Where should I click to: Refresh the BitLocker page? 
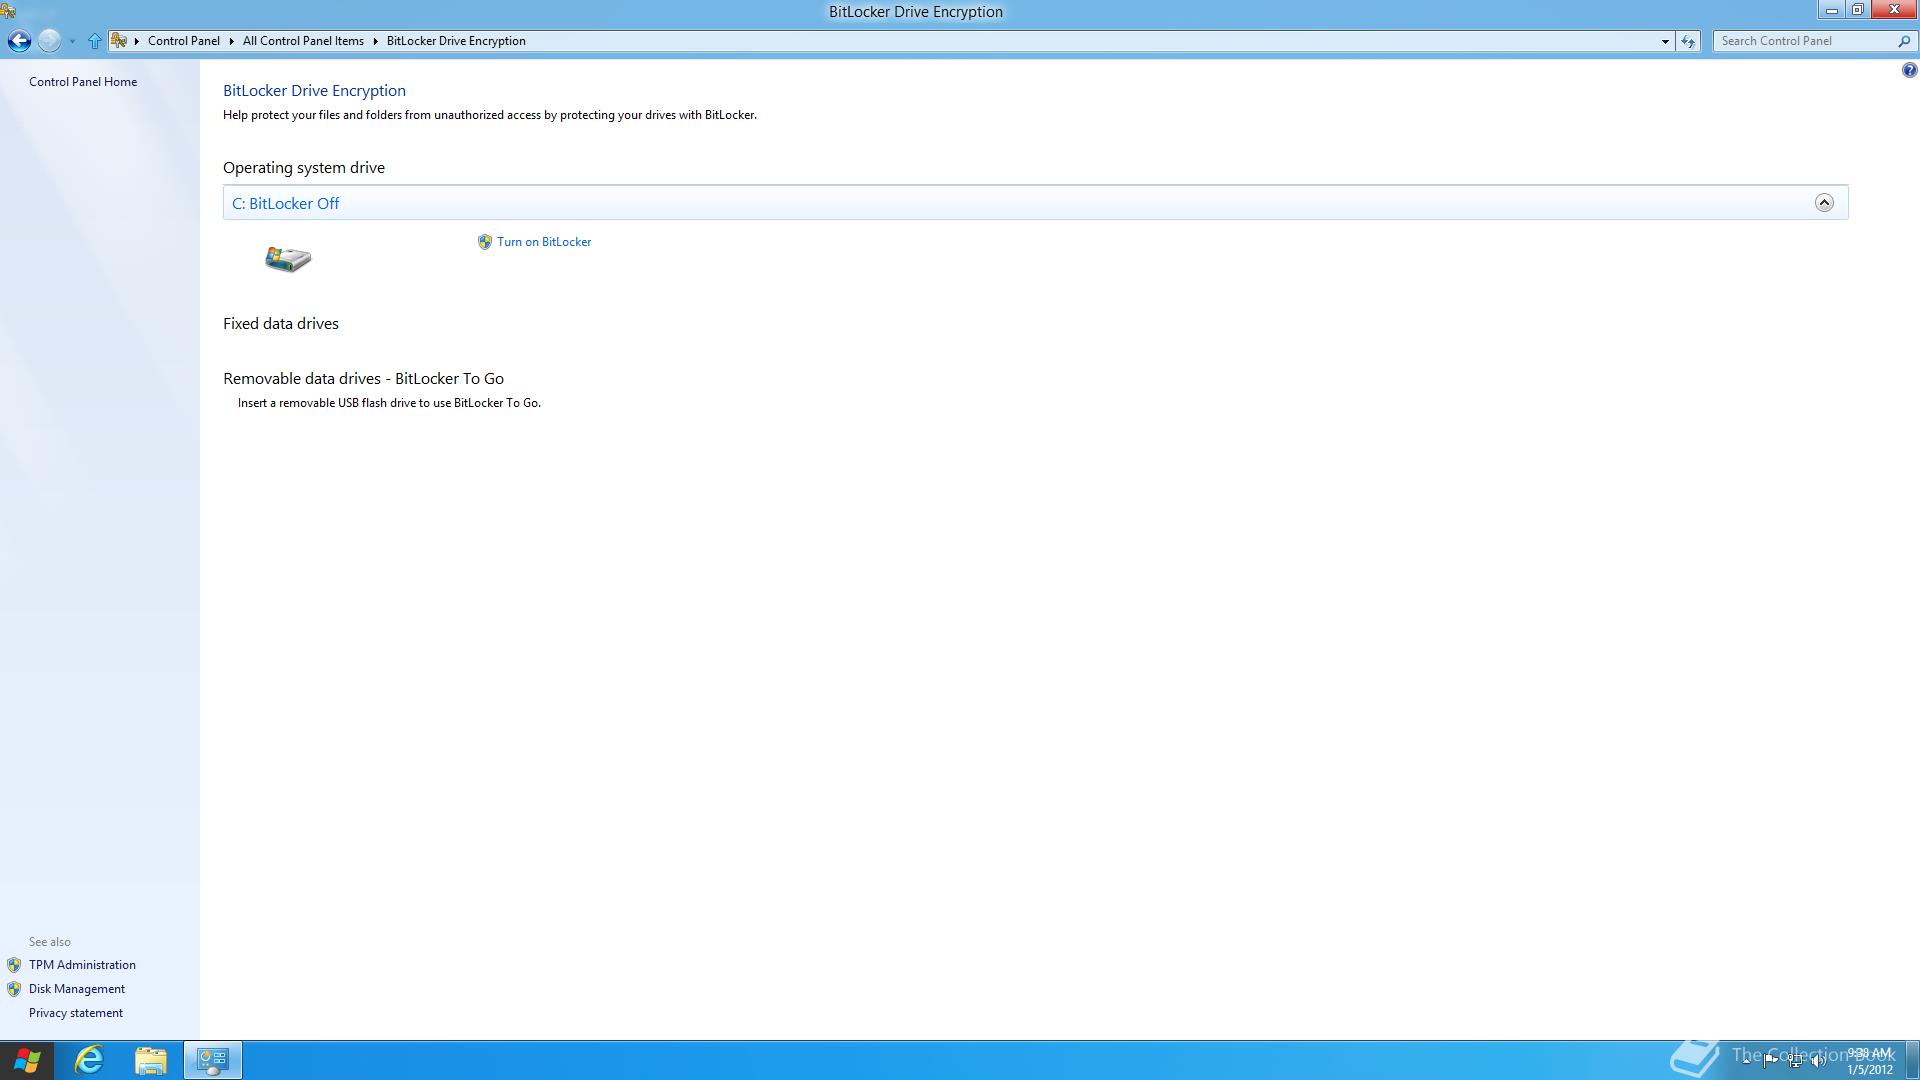pyautogui.click(x=1688, y=41)
